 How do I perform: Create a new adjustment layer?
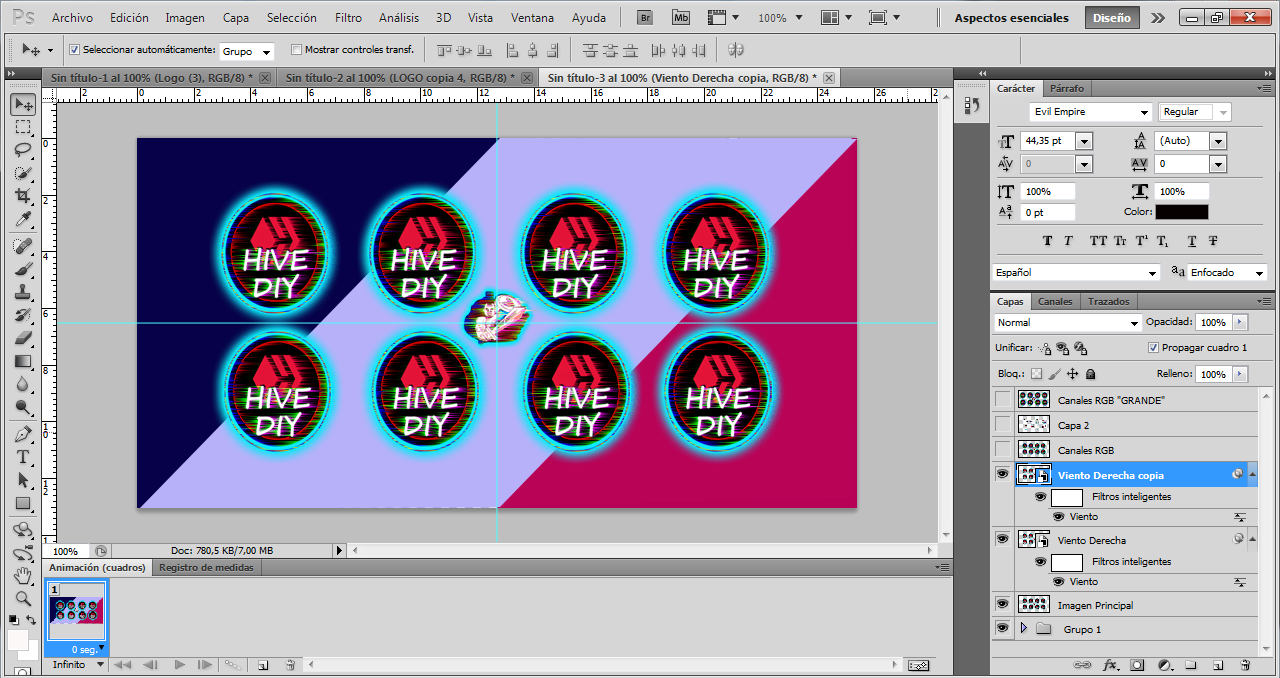(1164, 665)
